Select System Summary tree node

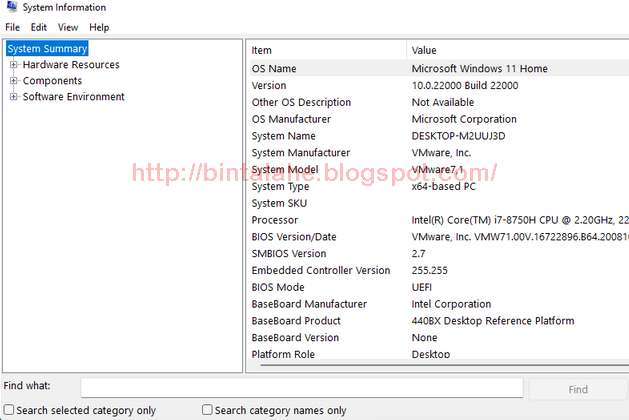tap(47, 49)
